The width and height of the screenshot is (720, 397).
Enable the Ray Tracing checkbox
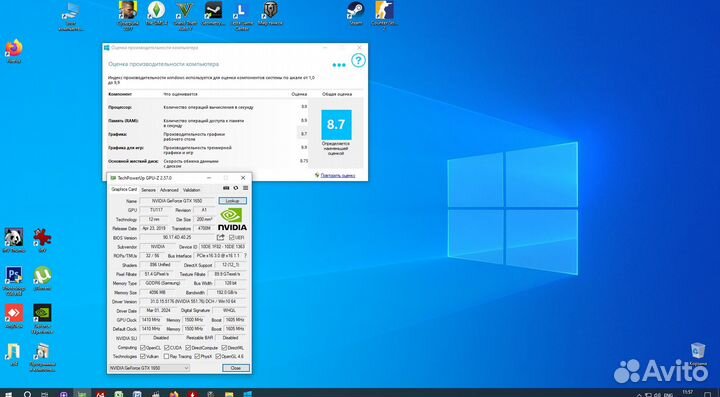click(x=167, y=356)
